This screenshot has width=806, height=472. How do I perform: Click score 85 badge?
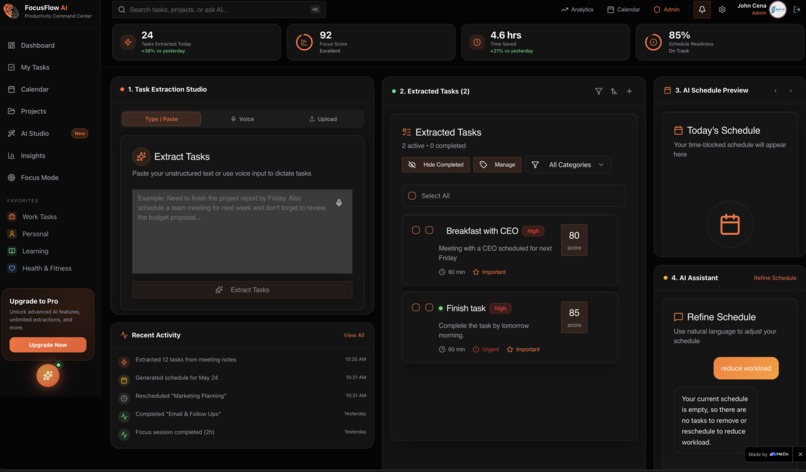574,317
